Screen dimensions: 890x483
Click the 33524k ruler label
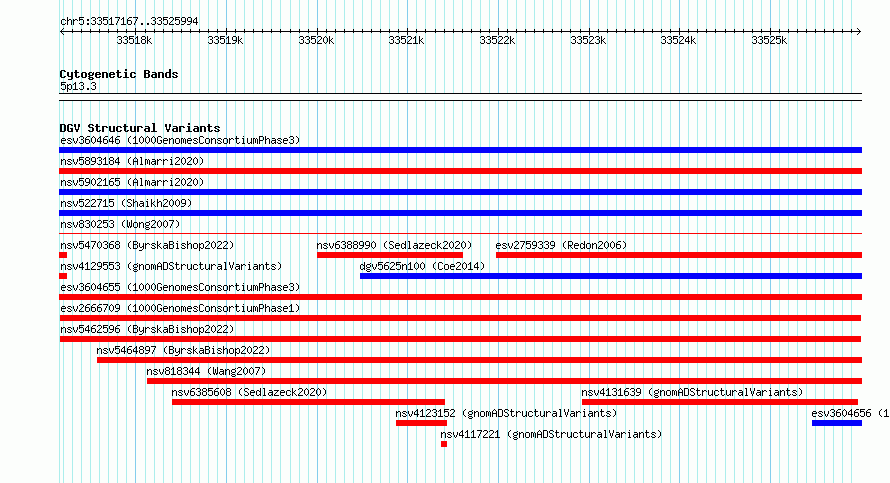pos(678,40)
